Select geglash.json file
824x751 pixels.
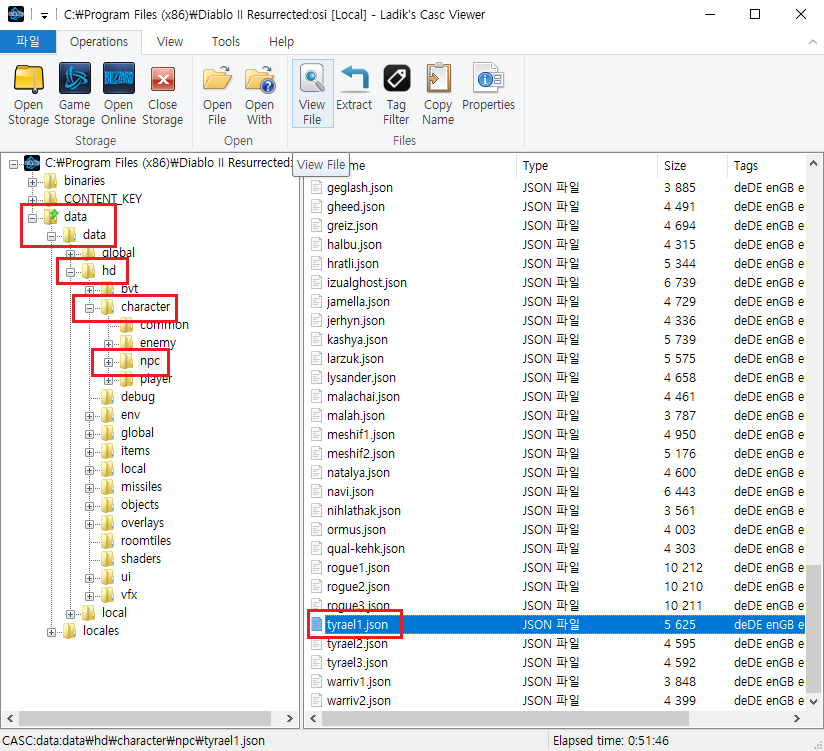[359, 188]
